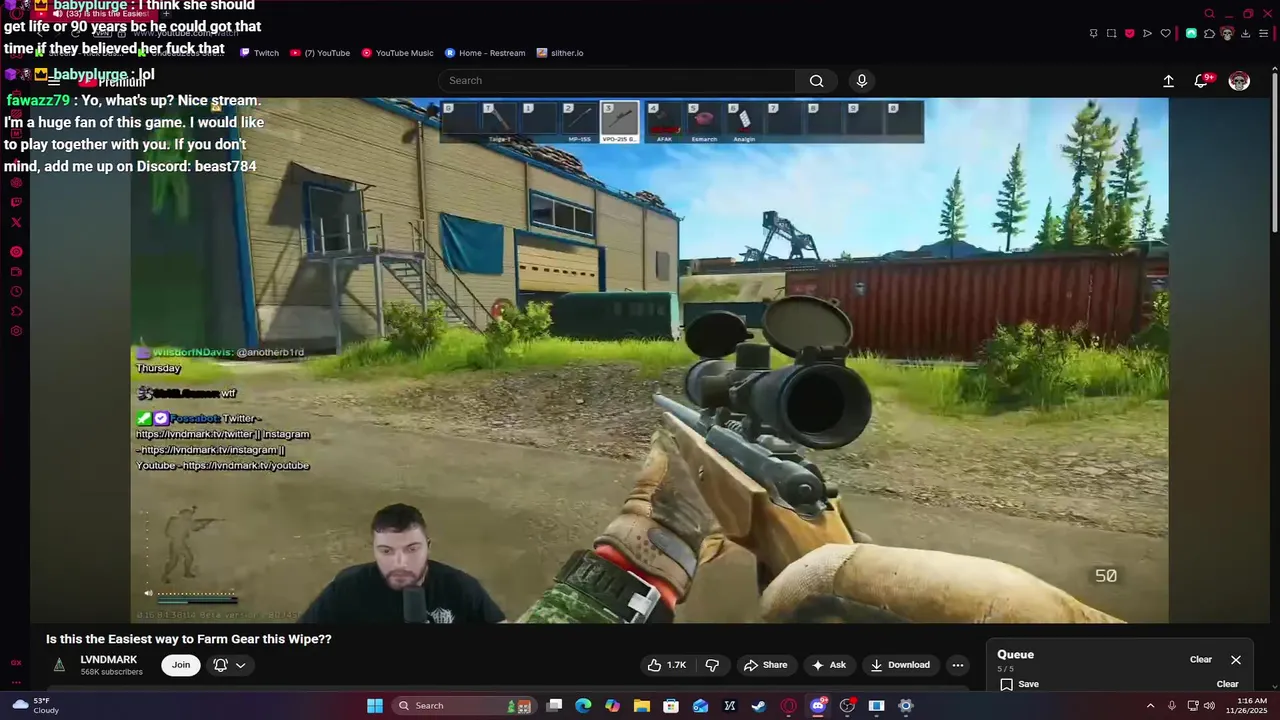
Task: Open YouTube create/upload icon
Action: pyautogui.click(x=1168, y=81)
